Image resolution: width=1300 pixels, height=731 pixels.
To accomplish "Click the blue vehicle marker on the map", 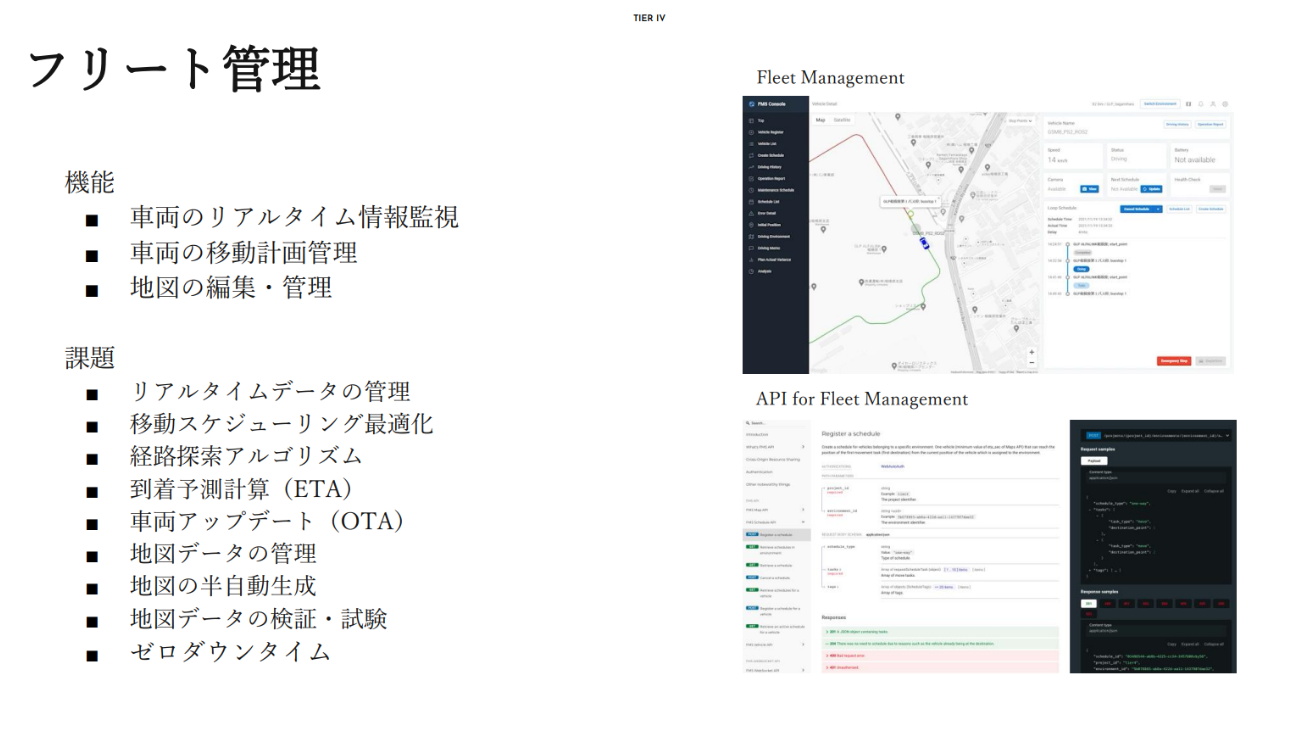I will pyautogui.click(x=924, y=243).
